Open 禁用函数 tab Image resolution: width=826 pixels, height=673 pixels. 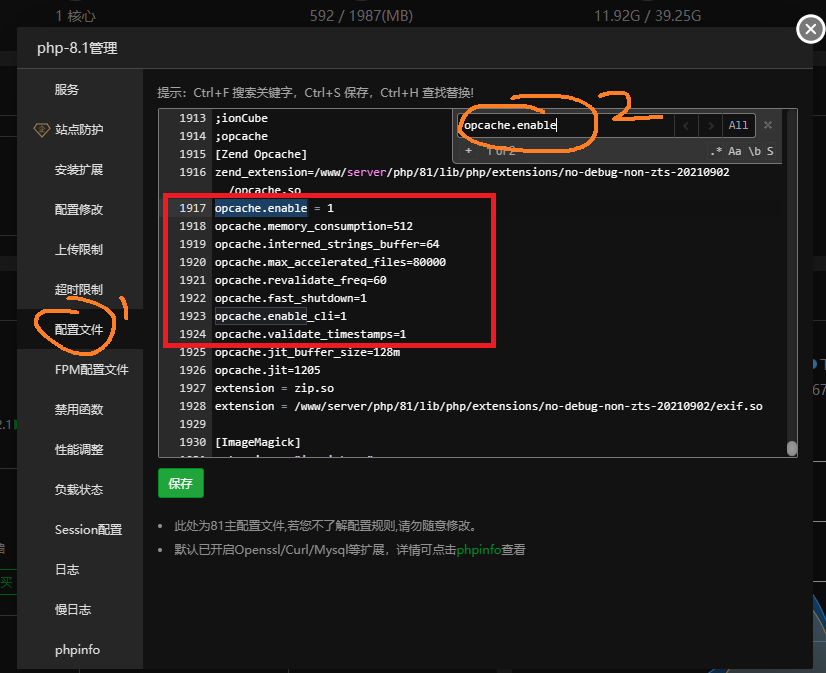[x=79, y=410]
